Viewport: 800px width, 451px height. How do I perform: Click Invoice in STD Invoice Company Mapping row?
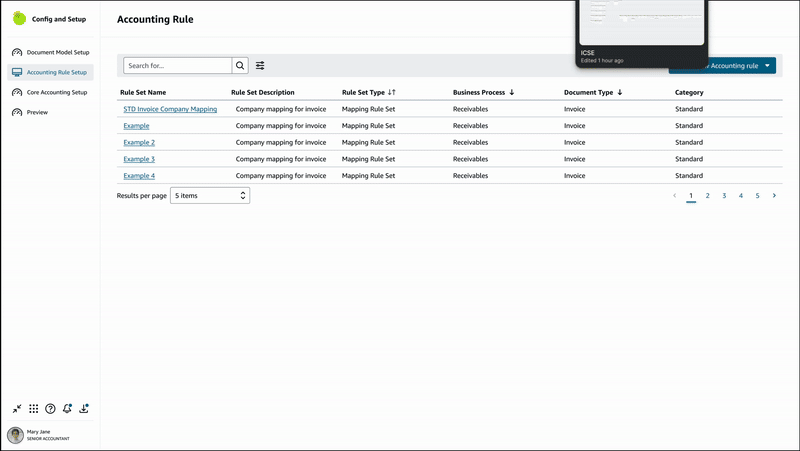click(x=574, y=109)
